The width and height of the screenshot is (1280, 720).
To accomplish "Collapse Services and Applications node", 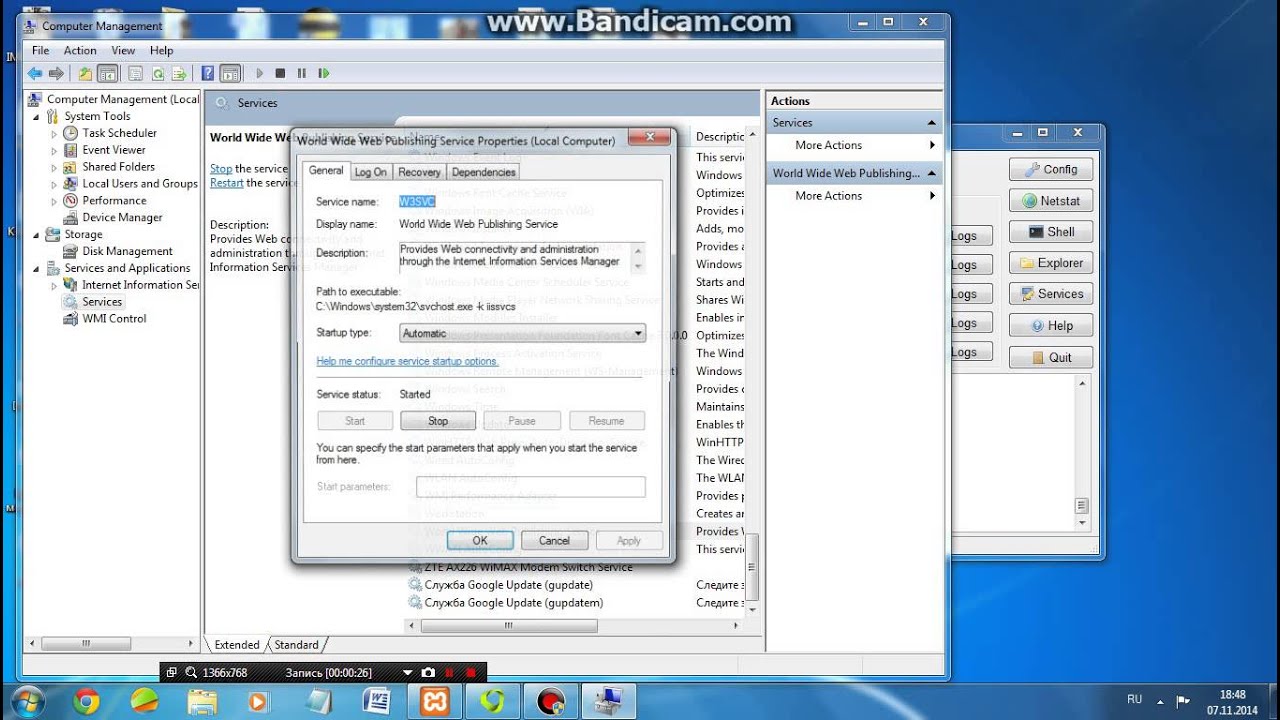I will [37, 268].
